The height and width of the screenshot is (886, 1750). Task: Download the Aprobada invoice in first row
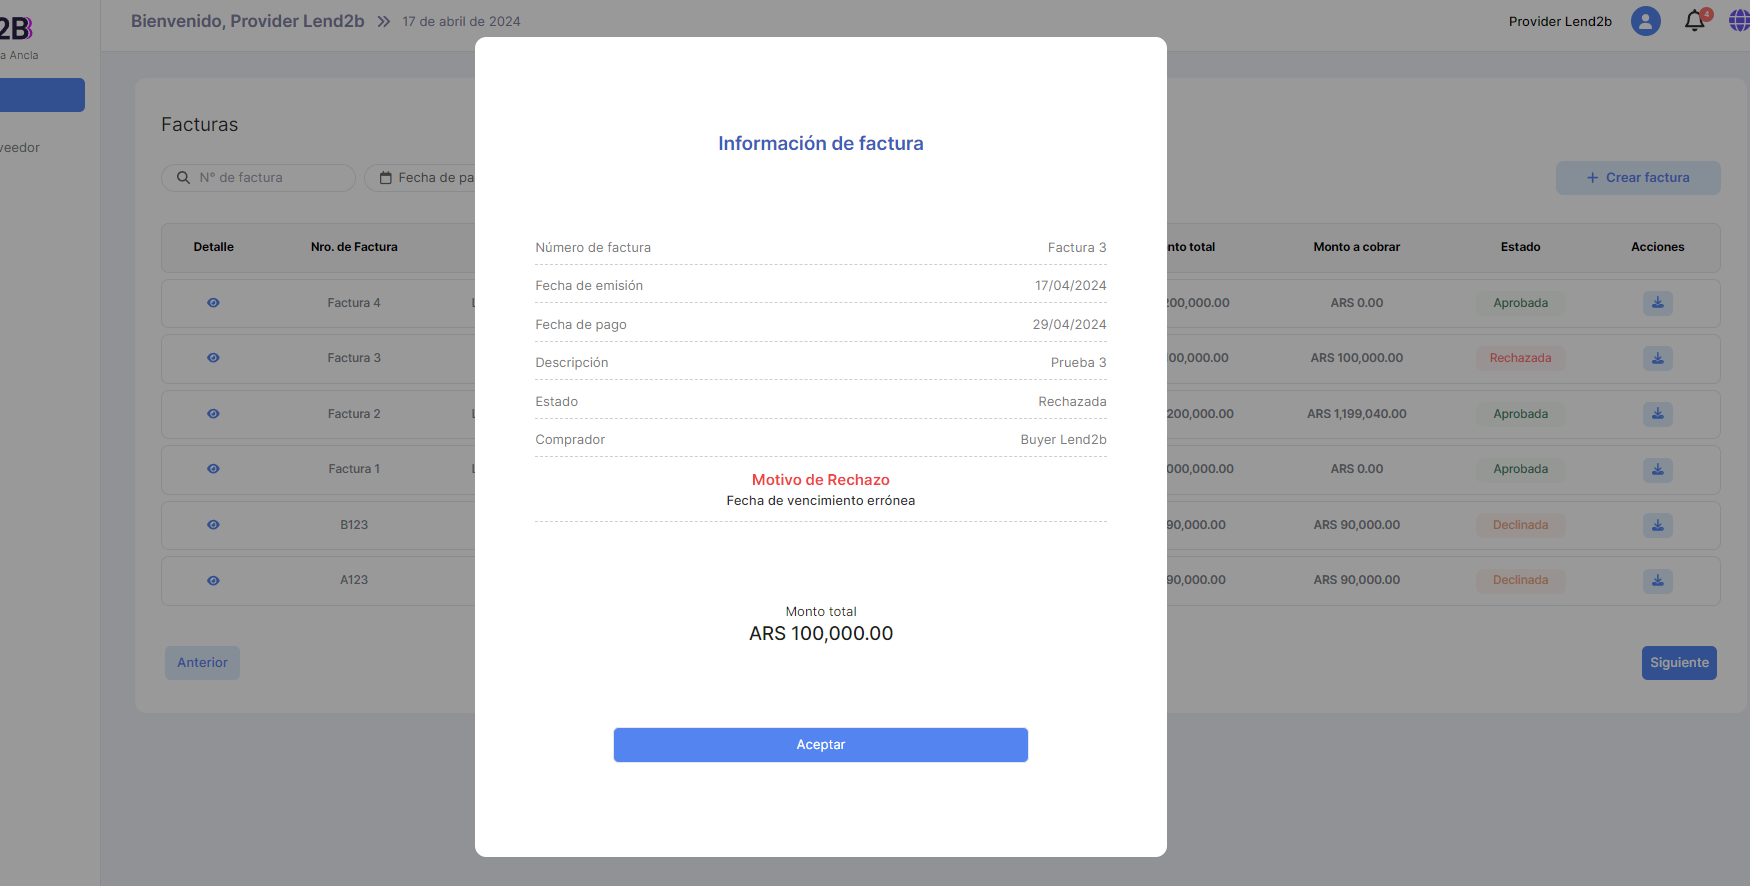click(1657, 303)
